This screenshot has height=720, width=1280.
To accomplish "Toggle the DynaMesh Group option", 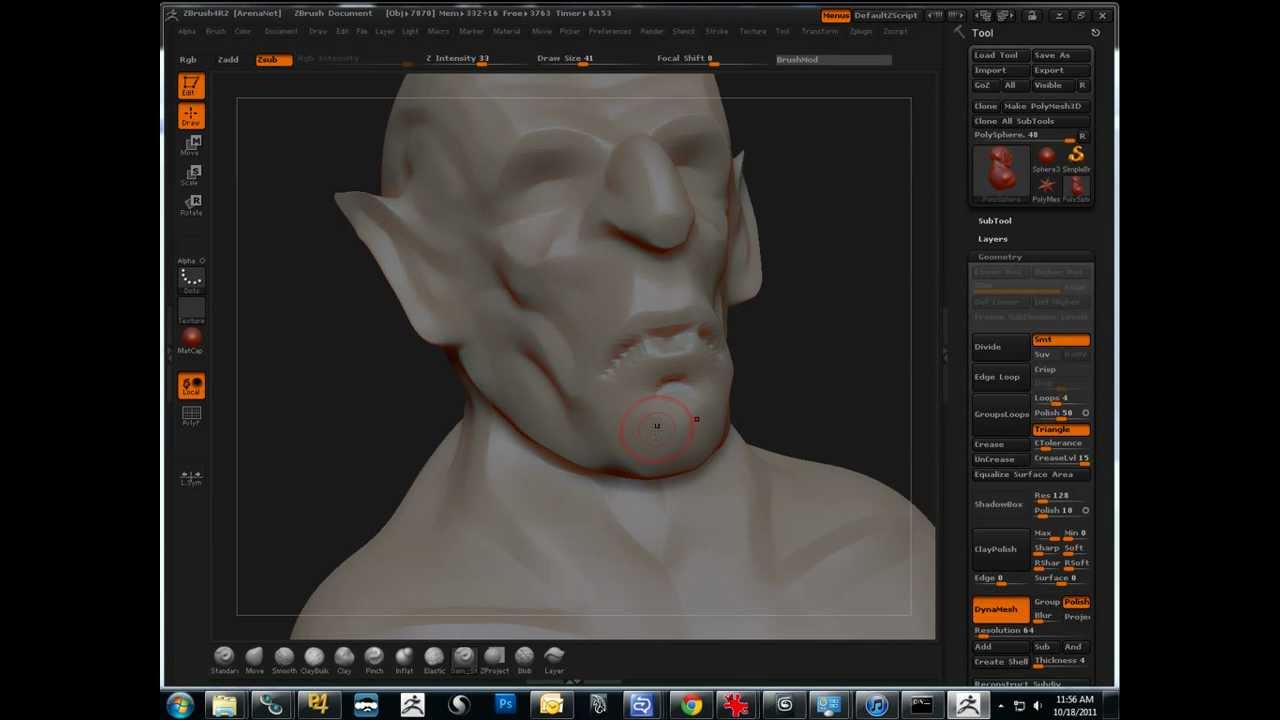I will tap(1047, 602).
